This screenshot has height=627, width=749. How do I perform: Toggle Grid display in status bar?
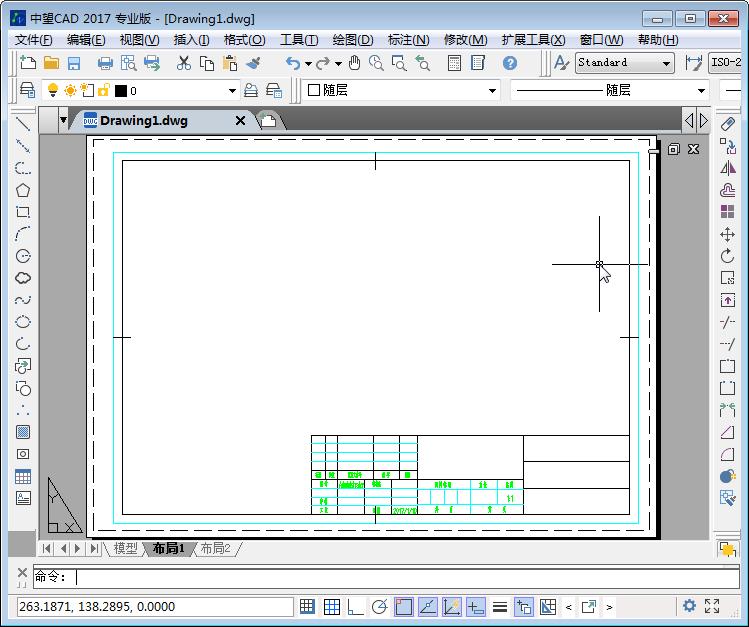pos(332,606)
